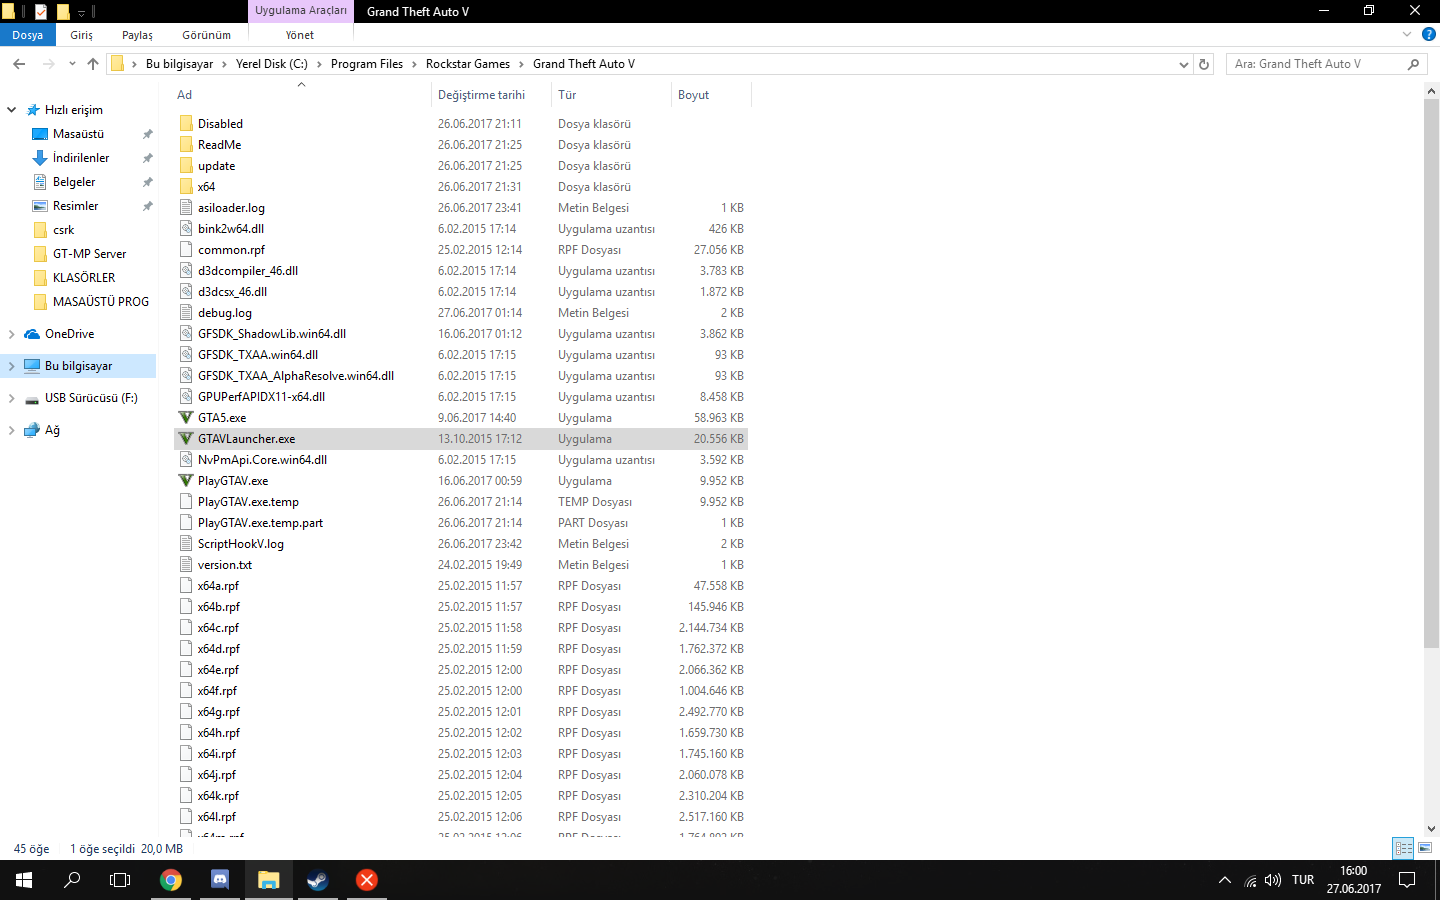
Task: Click Rockstar Games in the breadcrumb path
Action: point(468,64)
